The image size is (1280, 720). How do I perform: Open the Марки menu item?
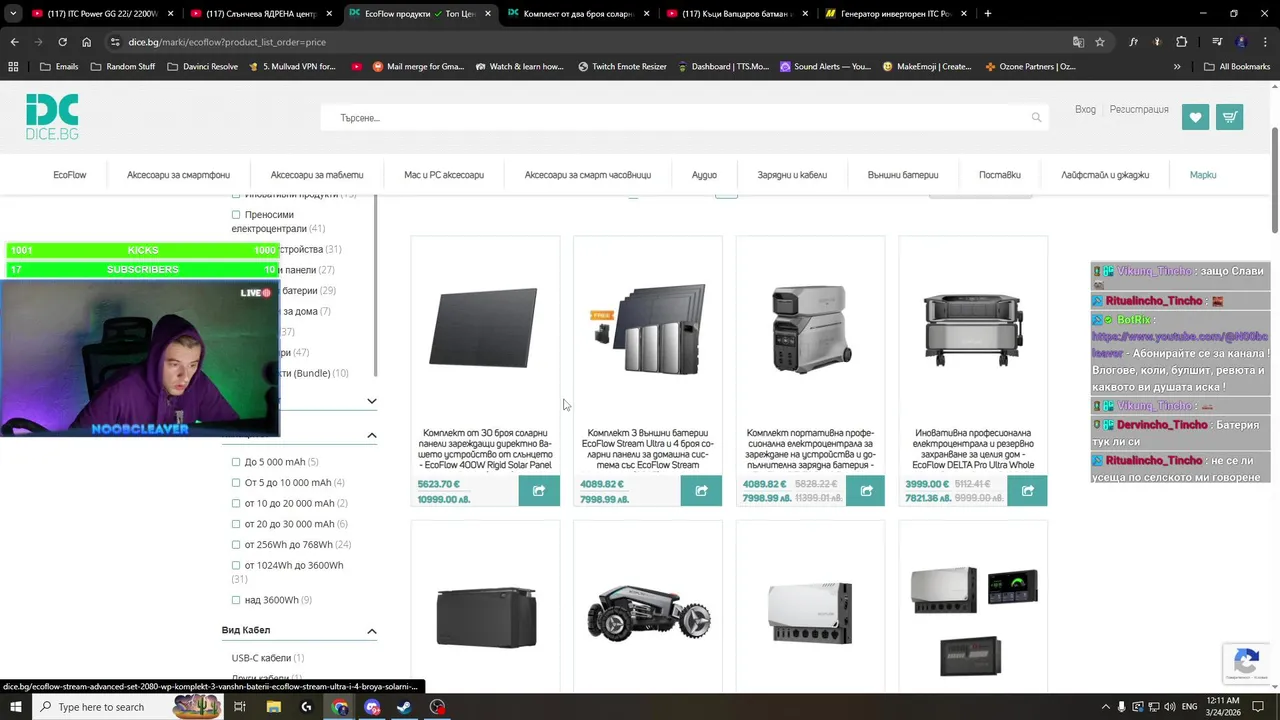[1203, 175]
